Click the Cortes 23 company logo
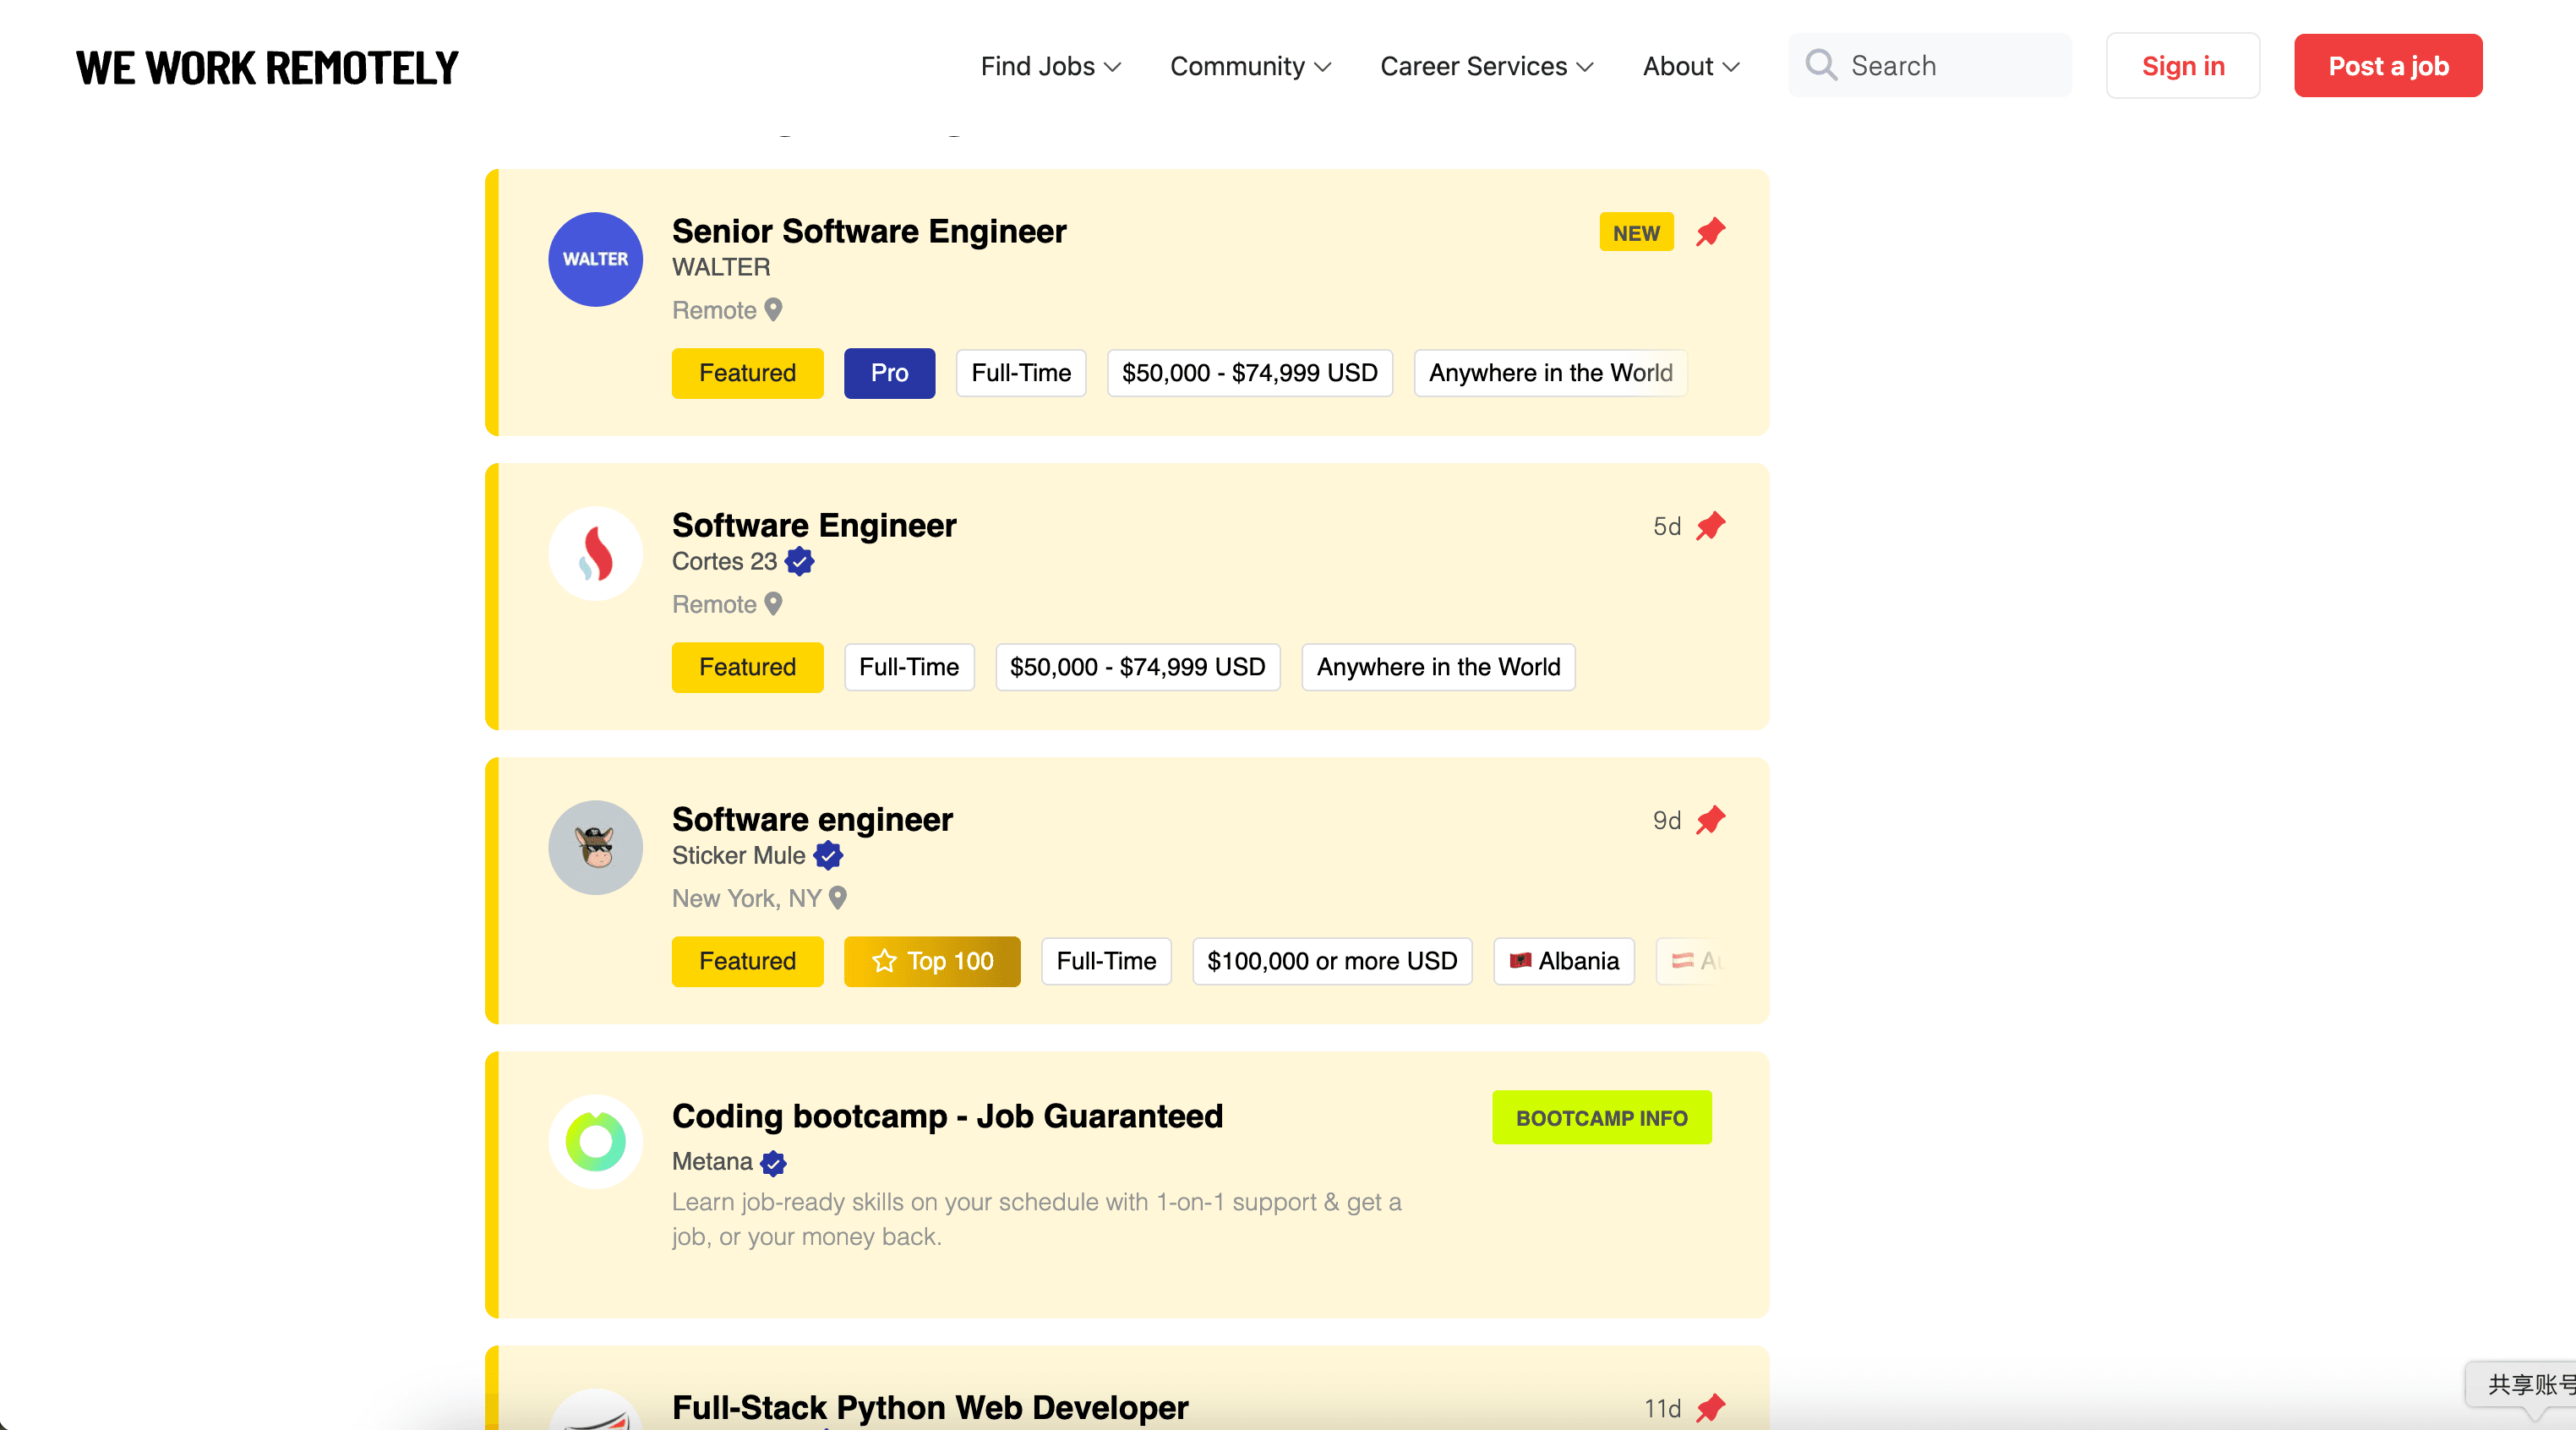This screenshot has height=1430, width=2576. (595, 552)
